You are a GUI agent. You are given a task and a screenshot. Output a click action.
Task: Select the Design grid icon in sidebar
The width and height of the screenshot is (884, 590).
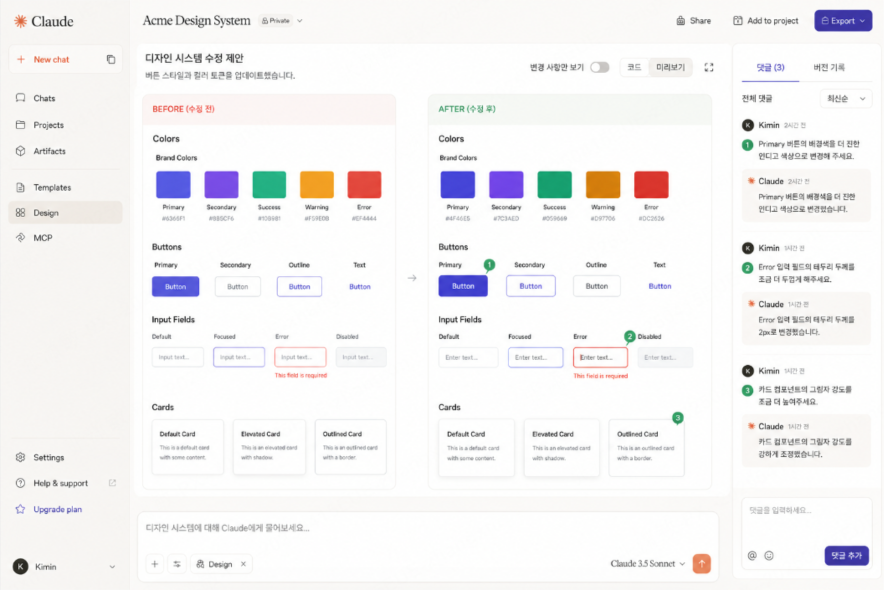pos(21,212)
